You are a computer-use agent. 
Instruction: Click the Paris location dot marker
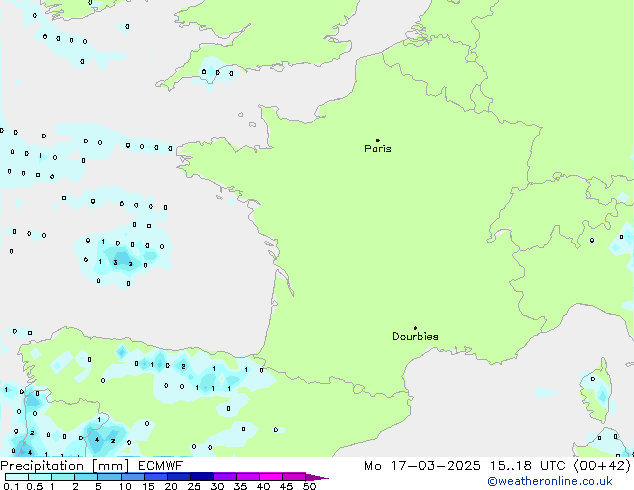[378, 140]
